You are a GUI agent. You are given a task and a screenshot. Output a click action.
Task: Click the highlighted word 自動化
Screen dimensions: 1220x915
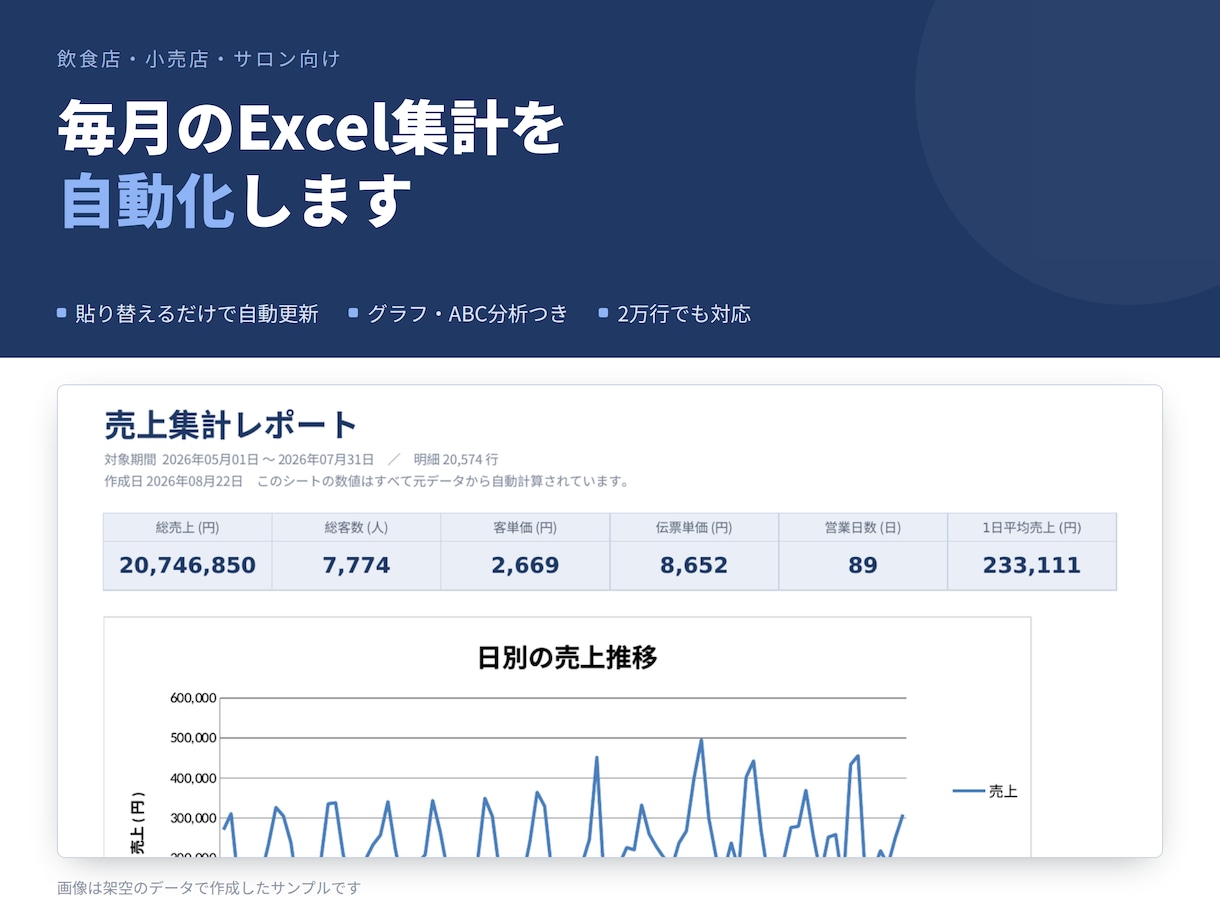[x=147, y=201]
